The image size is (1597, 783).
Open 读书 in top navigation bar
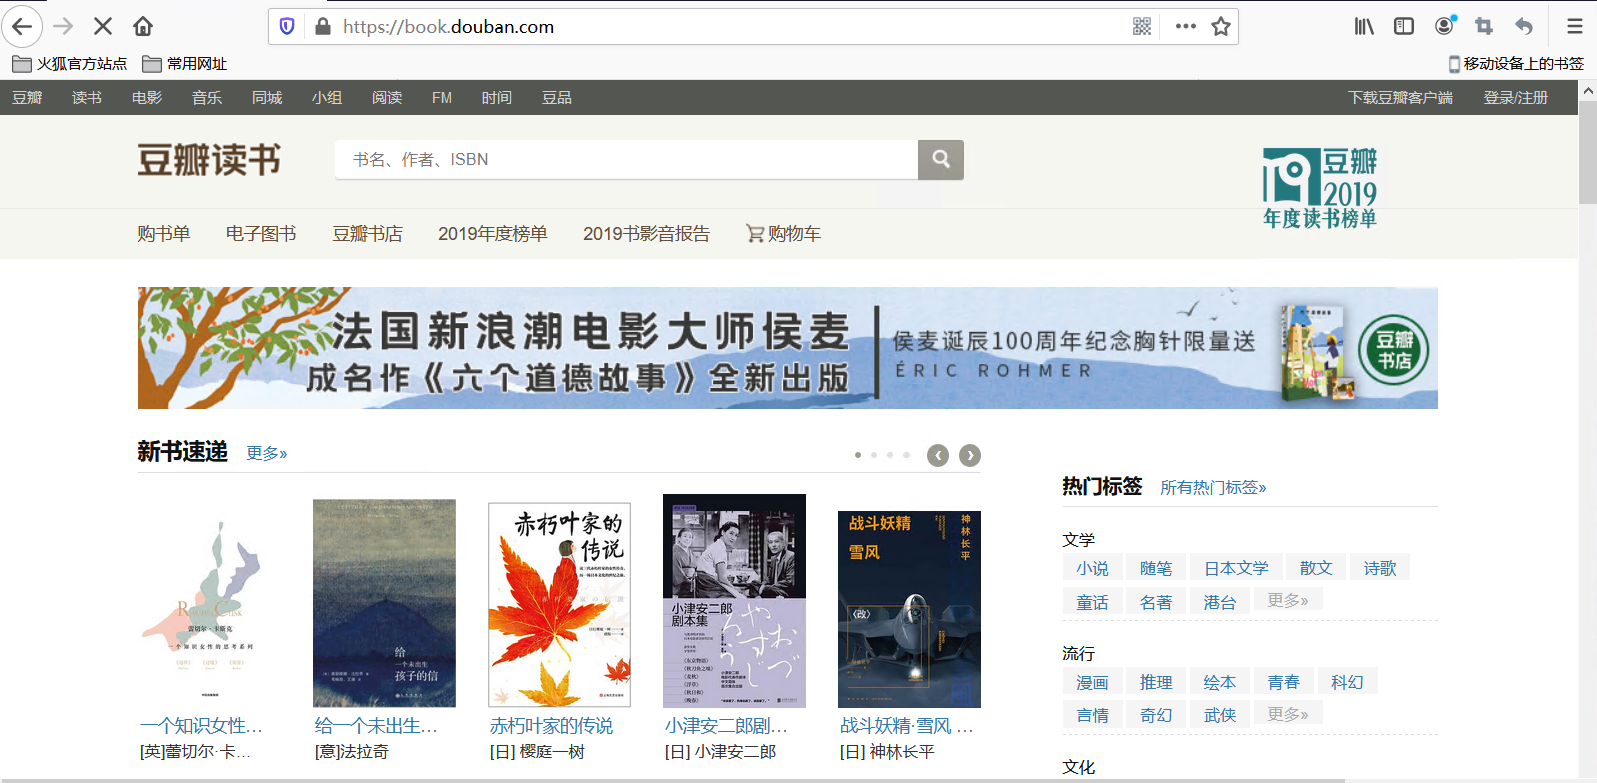tap(87, 98)
